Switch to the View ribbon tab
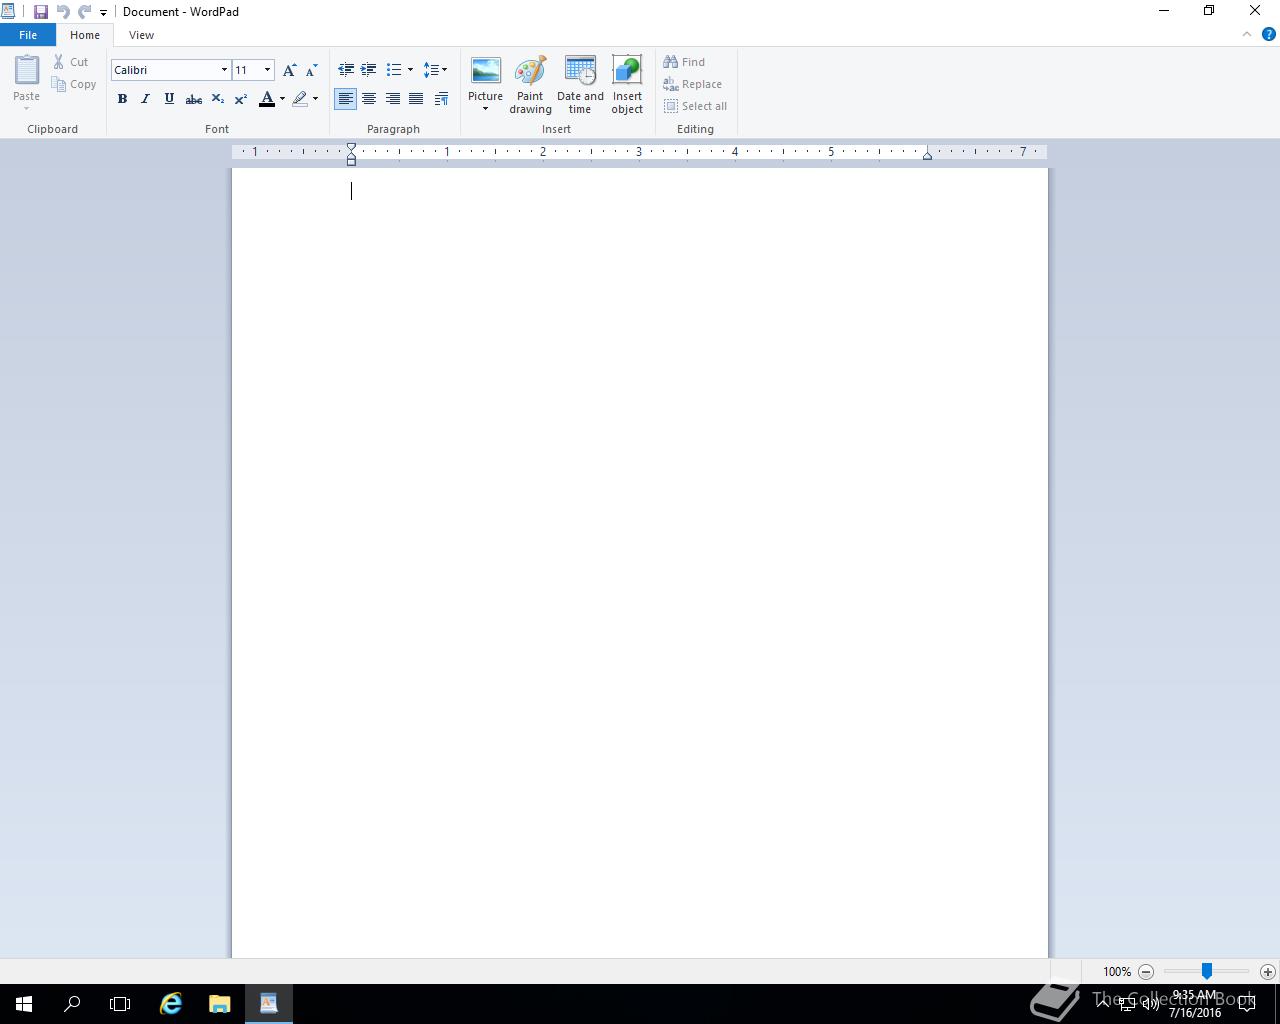This screenshot has height=1024, width=1280. [x=141, y=35]
